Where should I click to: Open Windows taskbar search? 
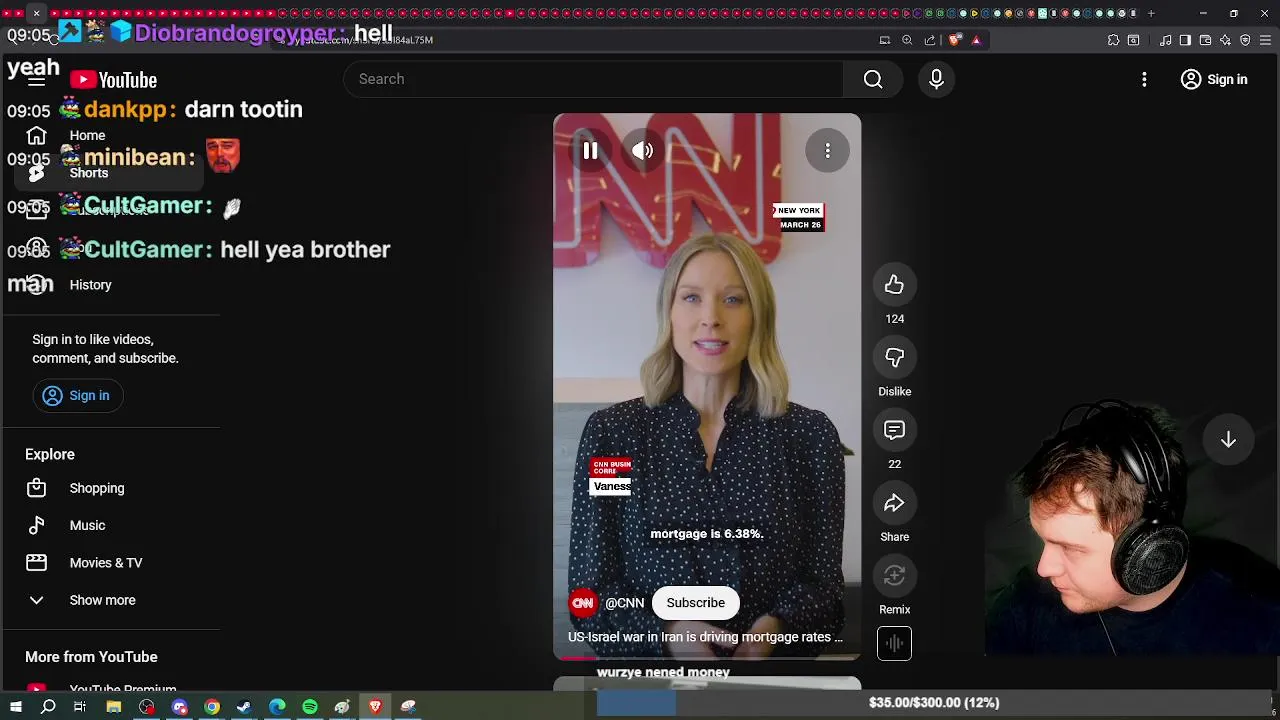[48, 707]
